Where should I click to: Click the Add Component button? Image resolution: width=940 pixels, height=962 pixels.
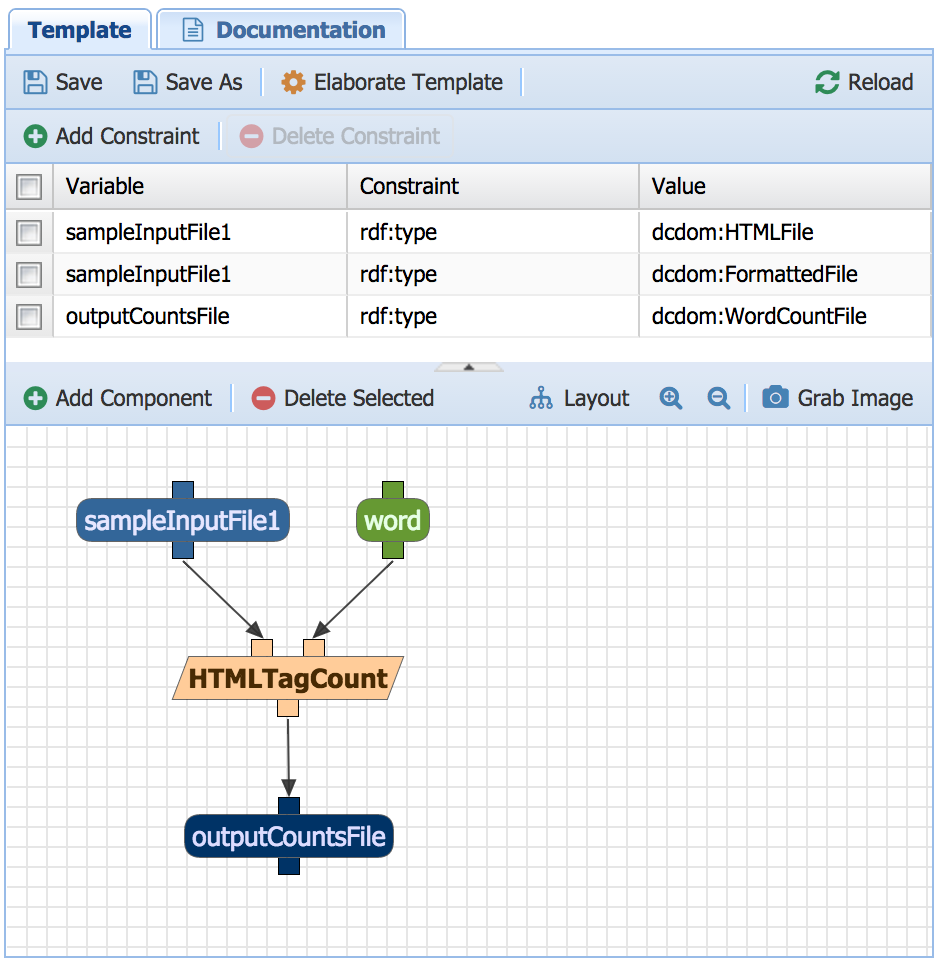point(119,398)
